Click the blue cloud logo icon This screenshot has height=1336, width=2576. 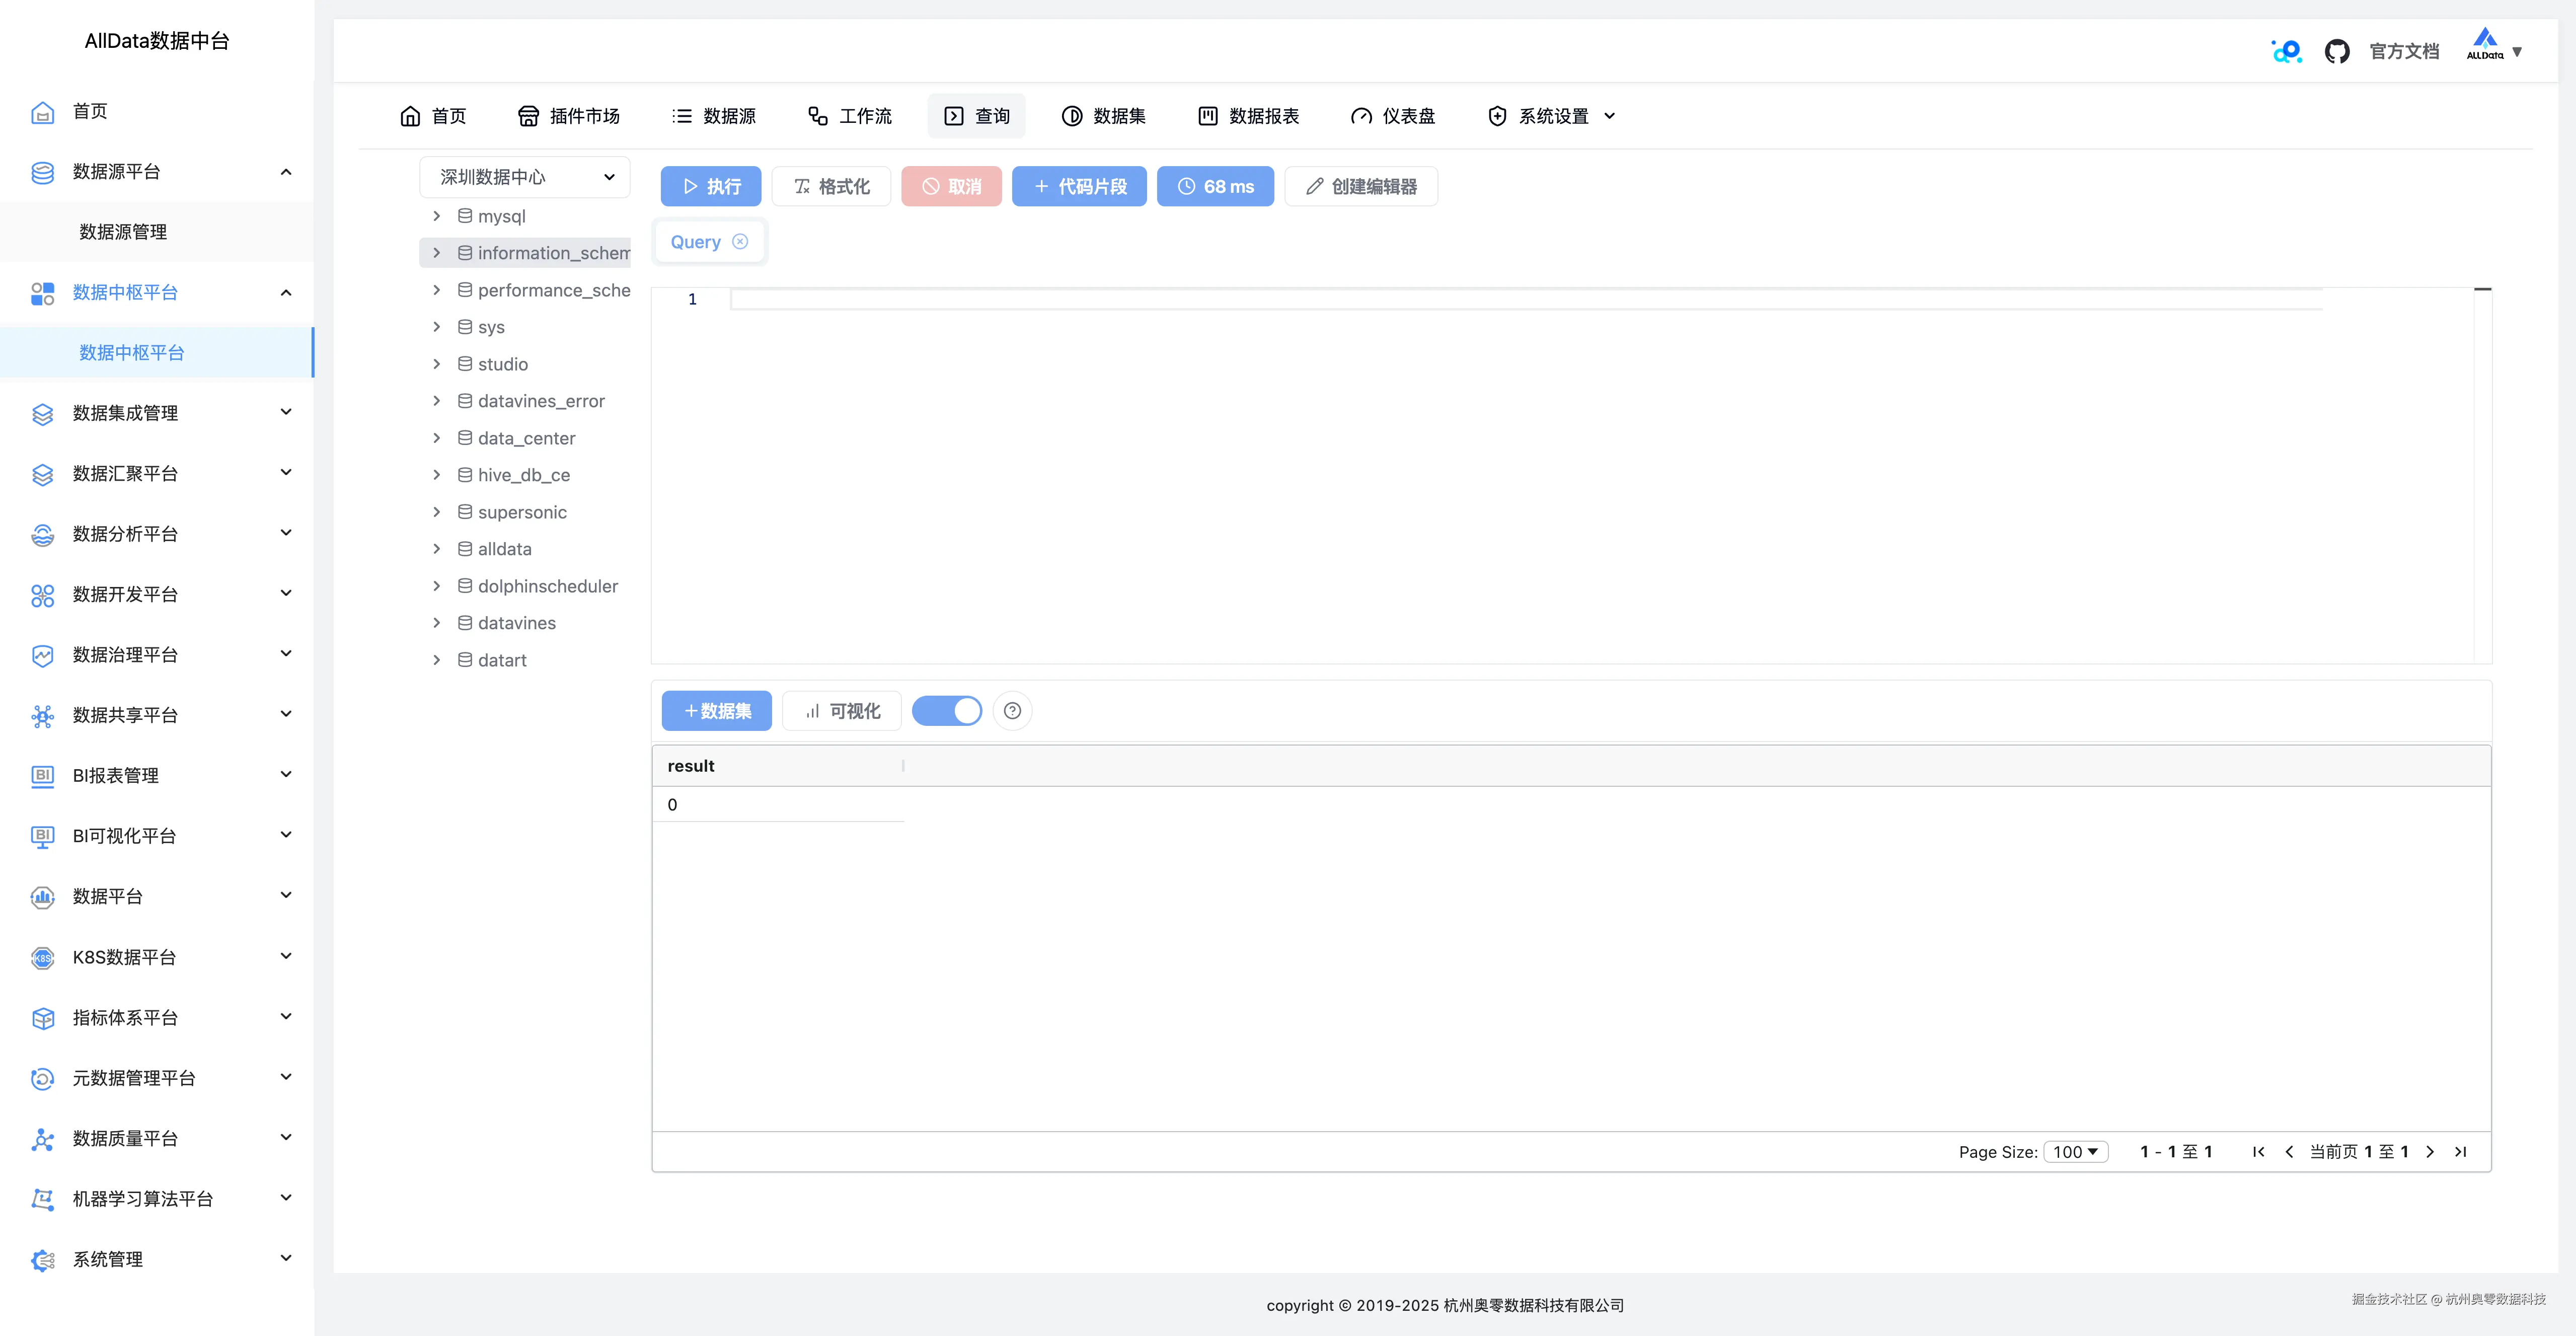[2286, 51]
